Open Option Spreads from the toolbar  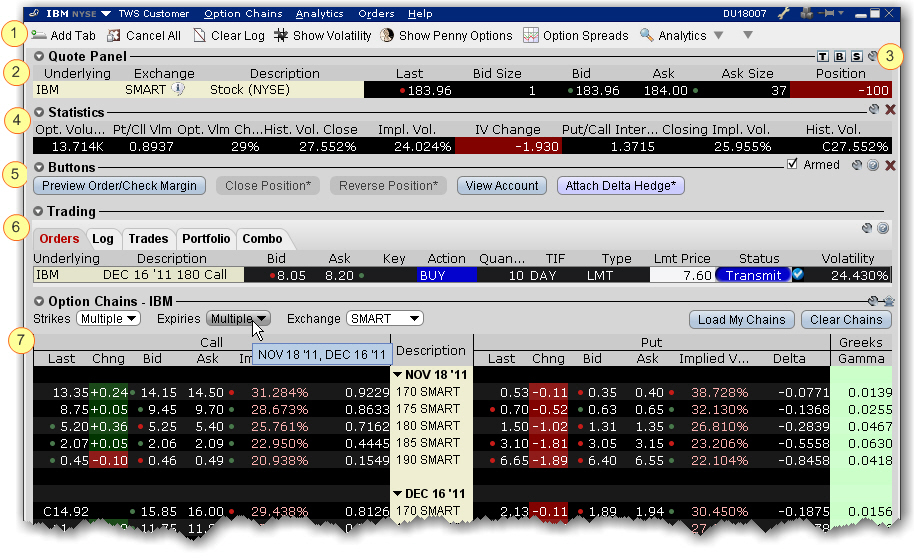click(531, 35)
